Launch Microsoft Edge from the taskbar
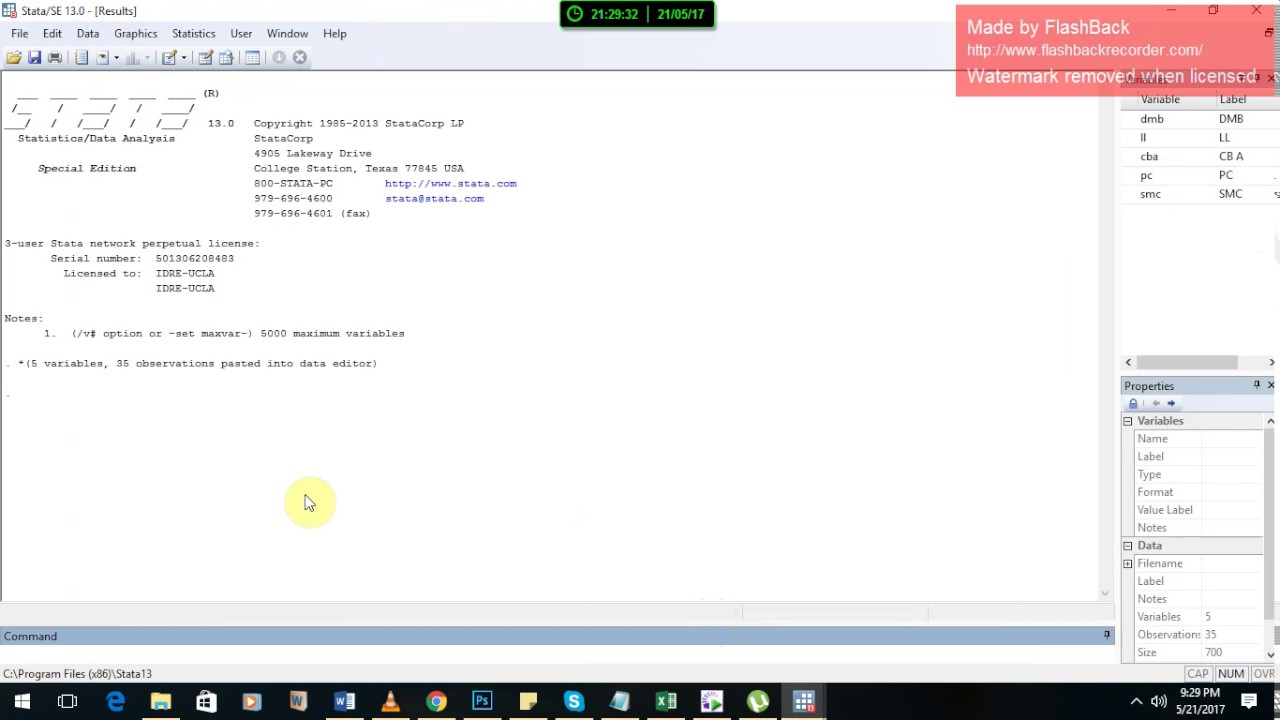The image size is (1280, 720). coord(115,701)
